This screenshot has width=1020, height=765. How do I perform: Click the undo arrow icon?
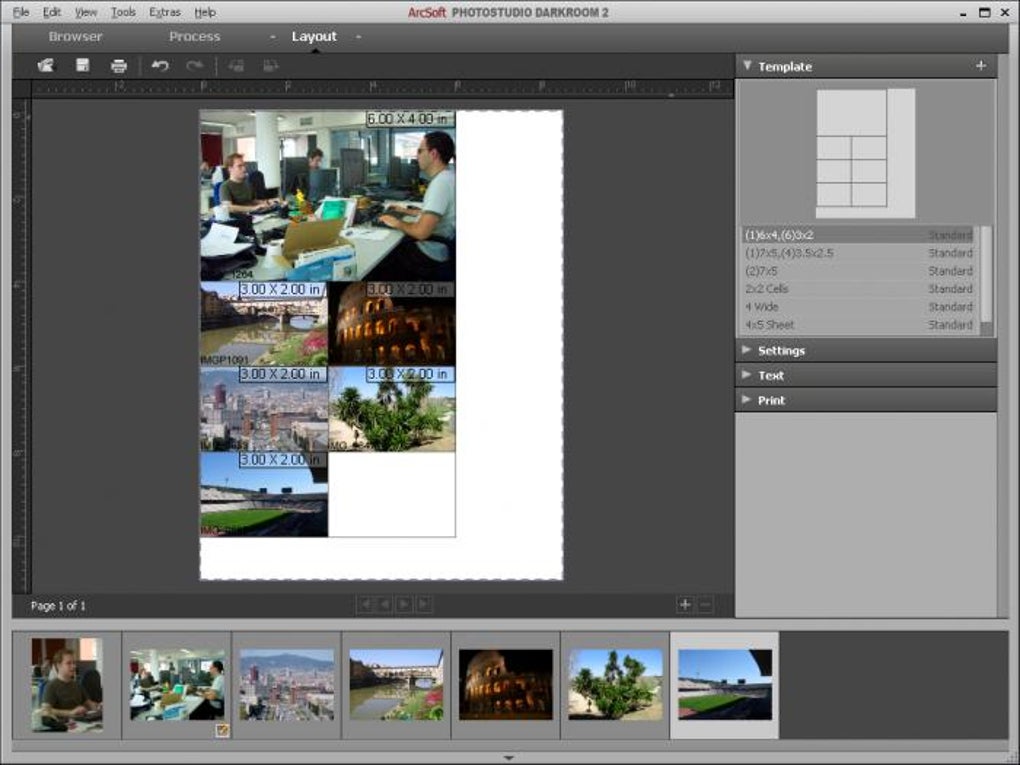pyautogui.click(x=160, y=66)
